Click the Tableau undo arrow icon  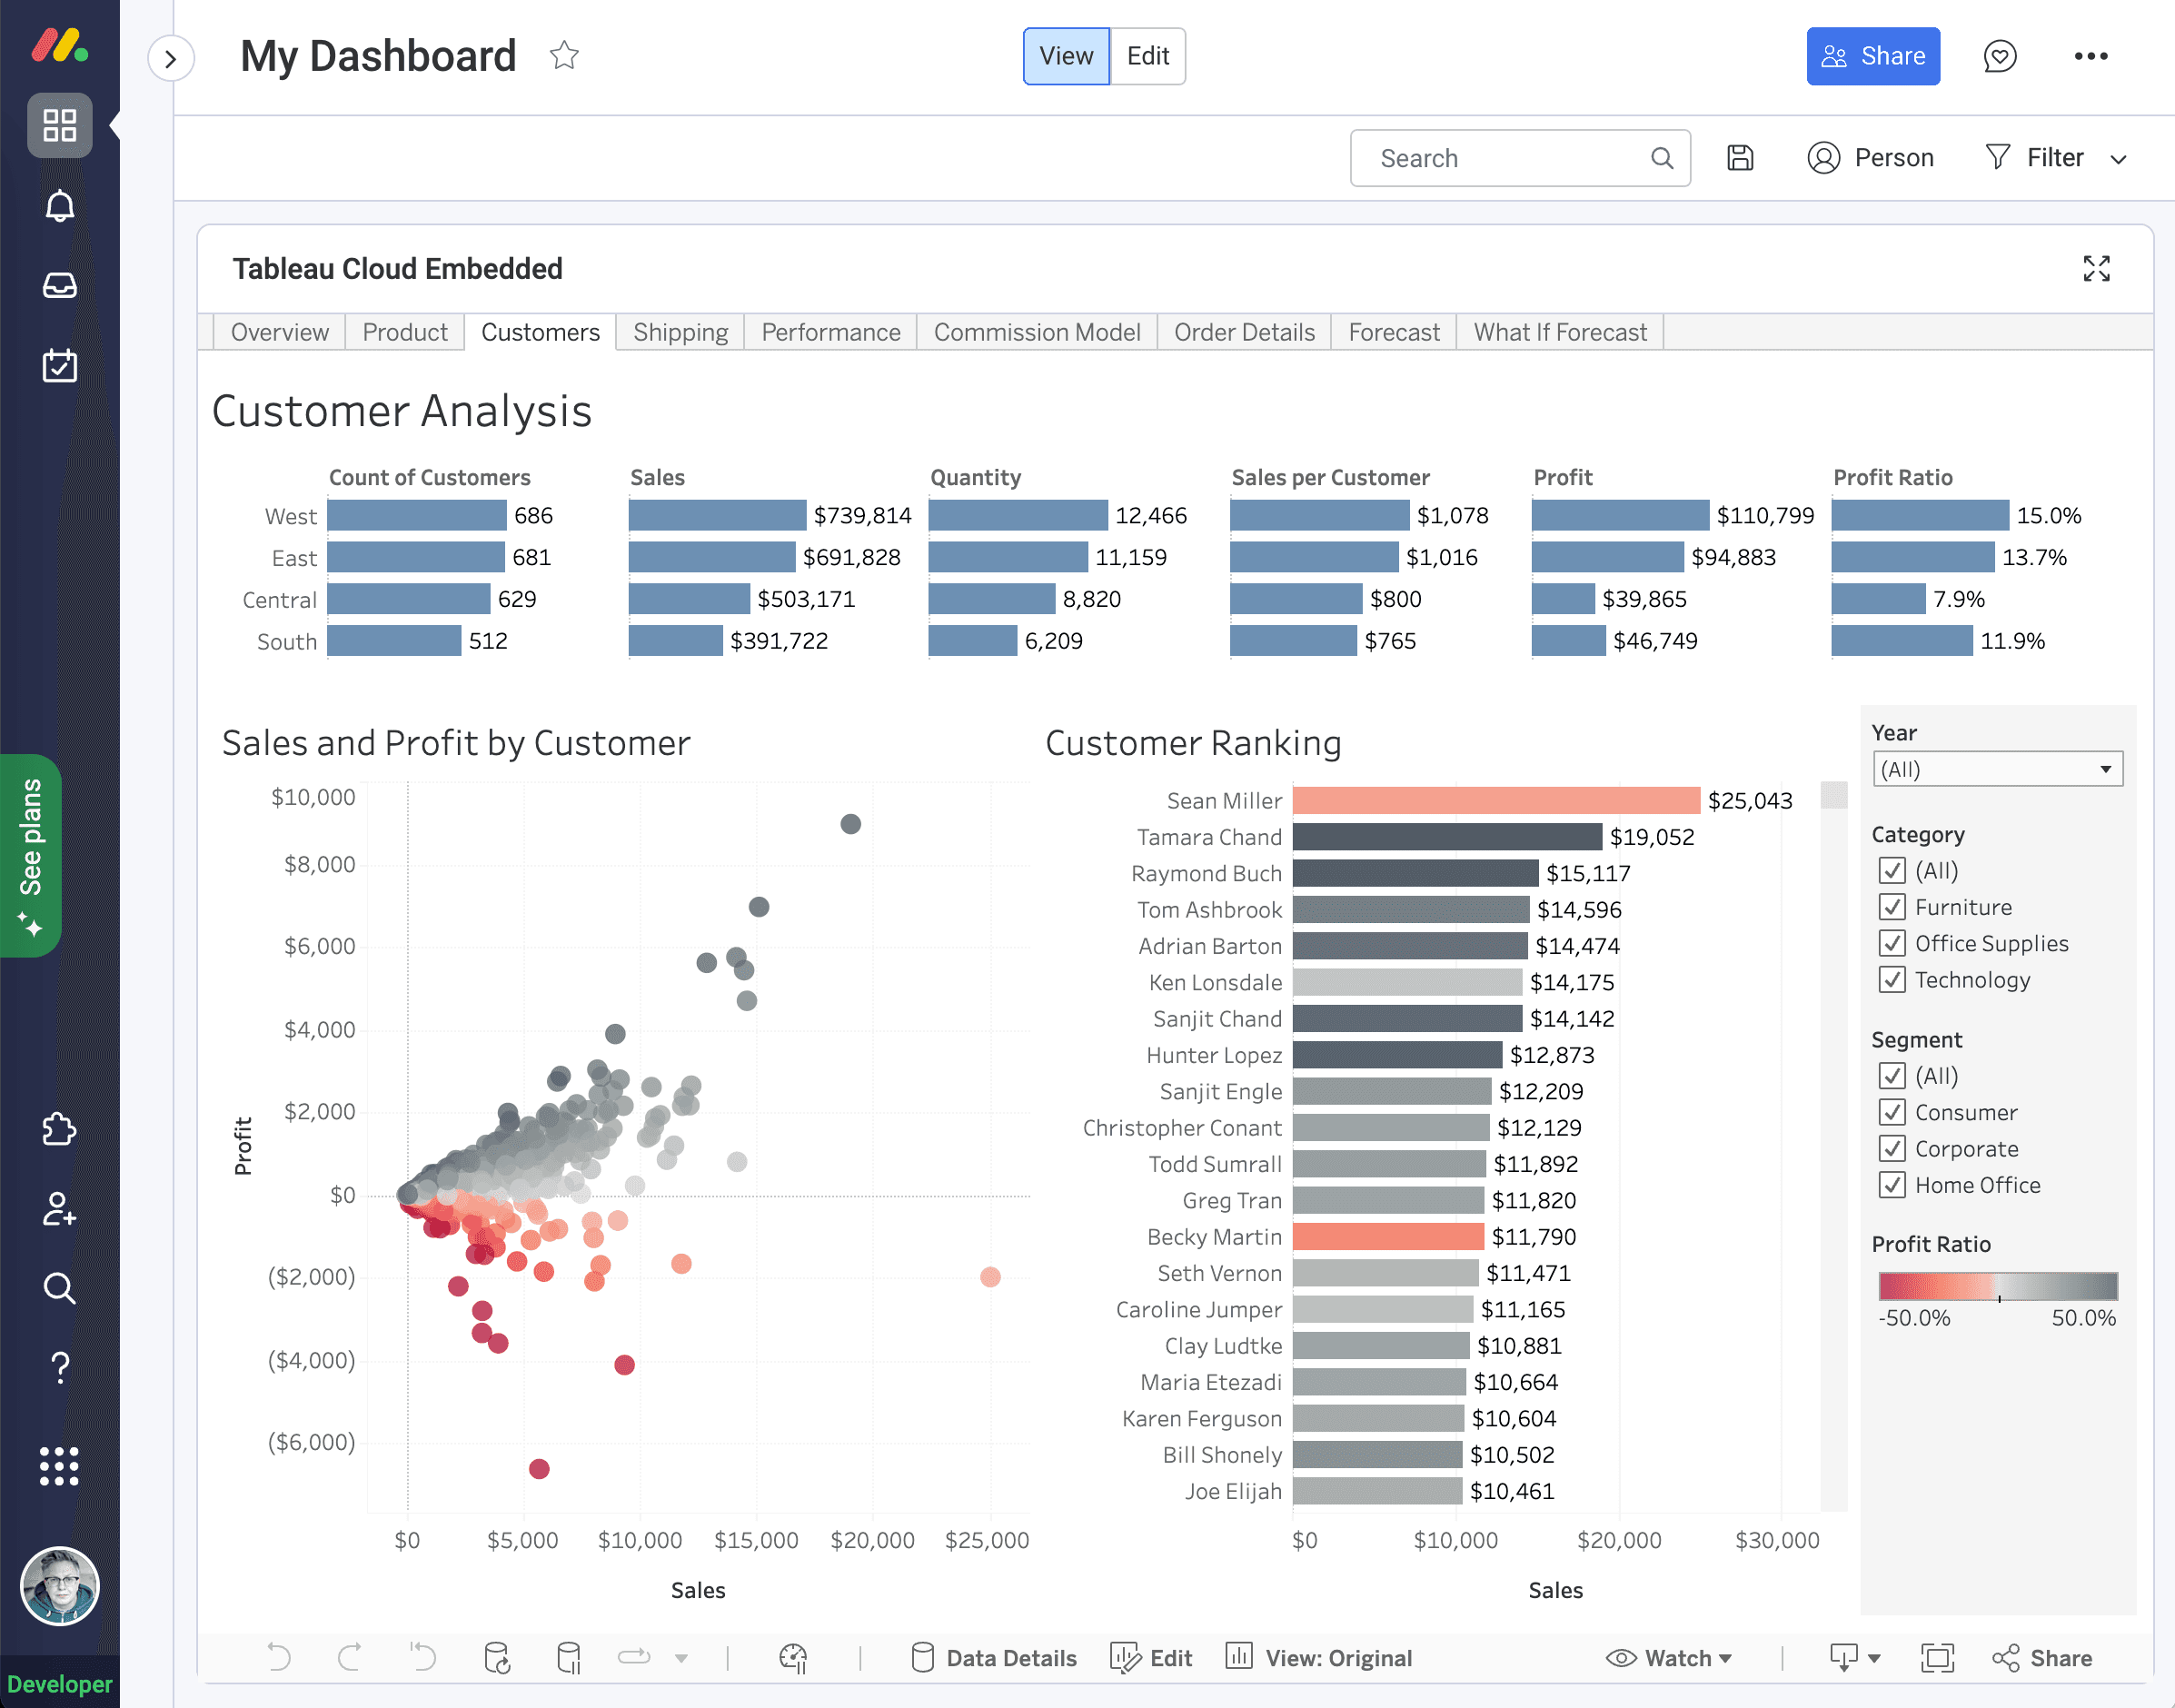[279, 1657]
